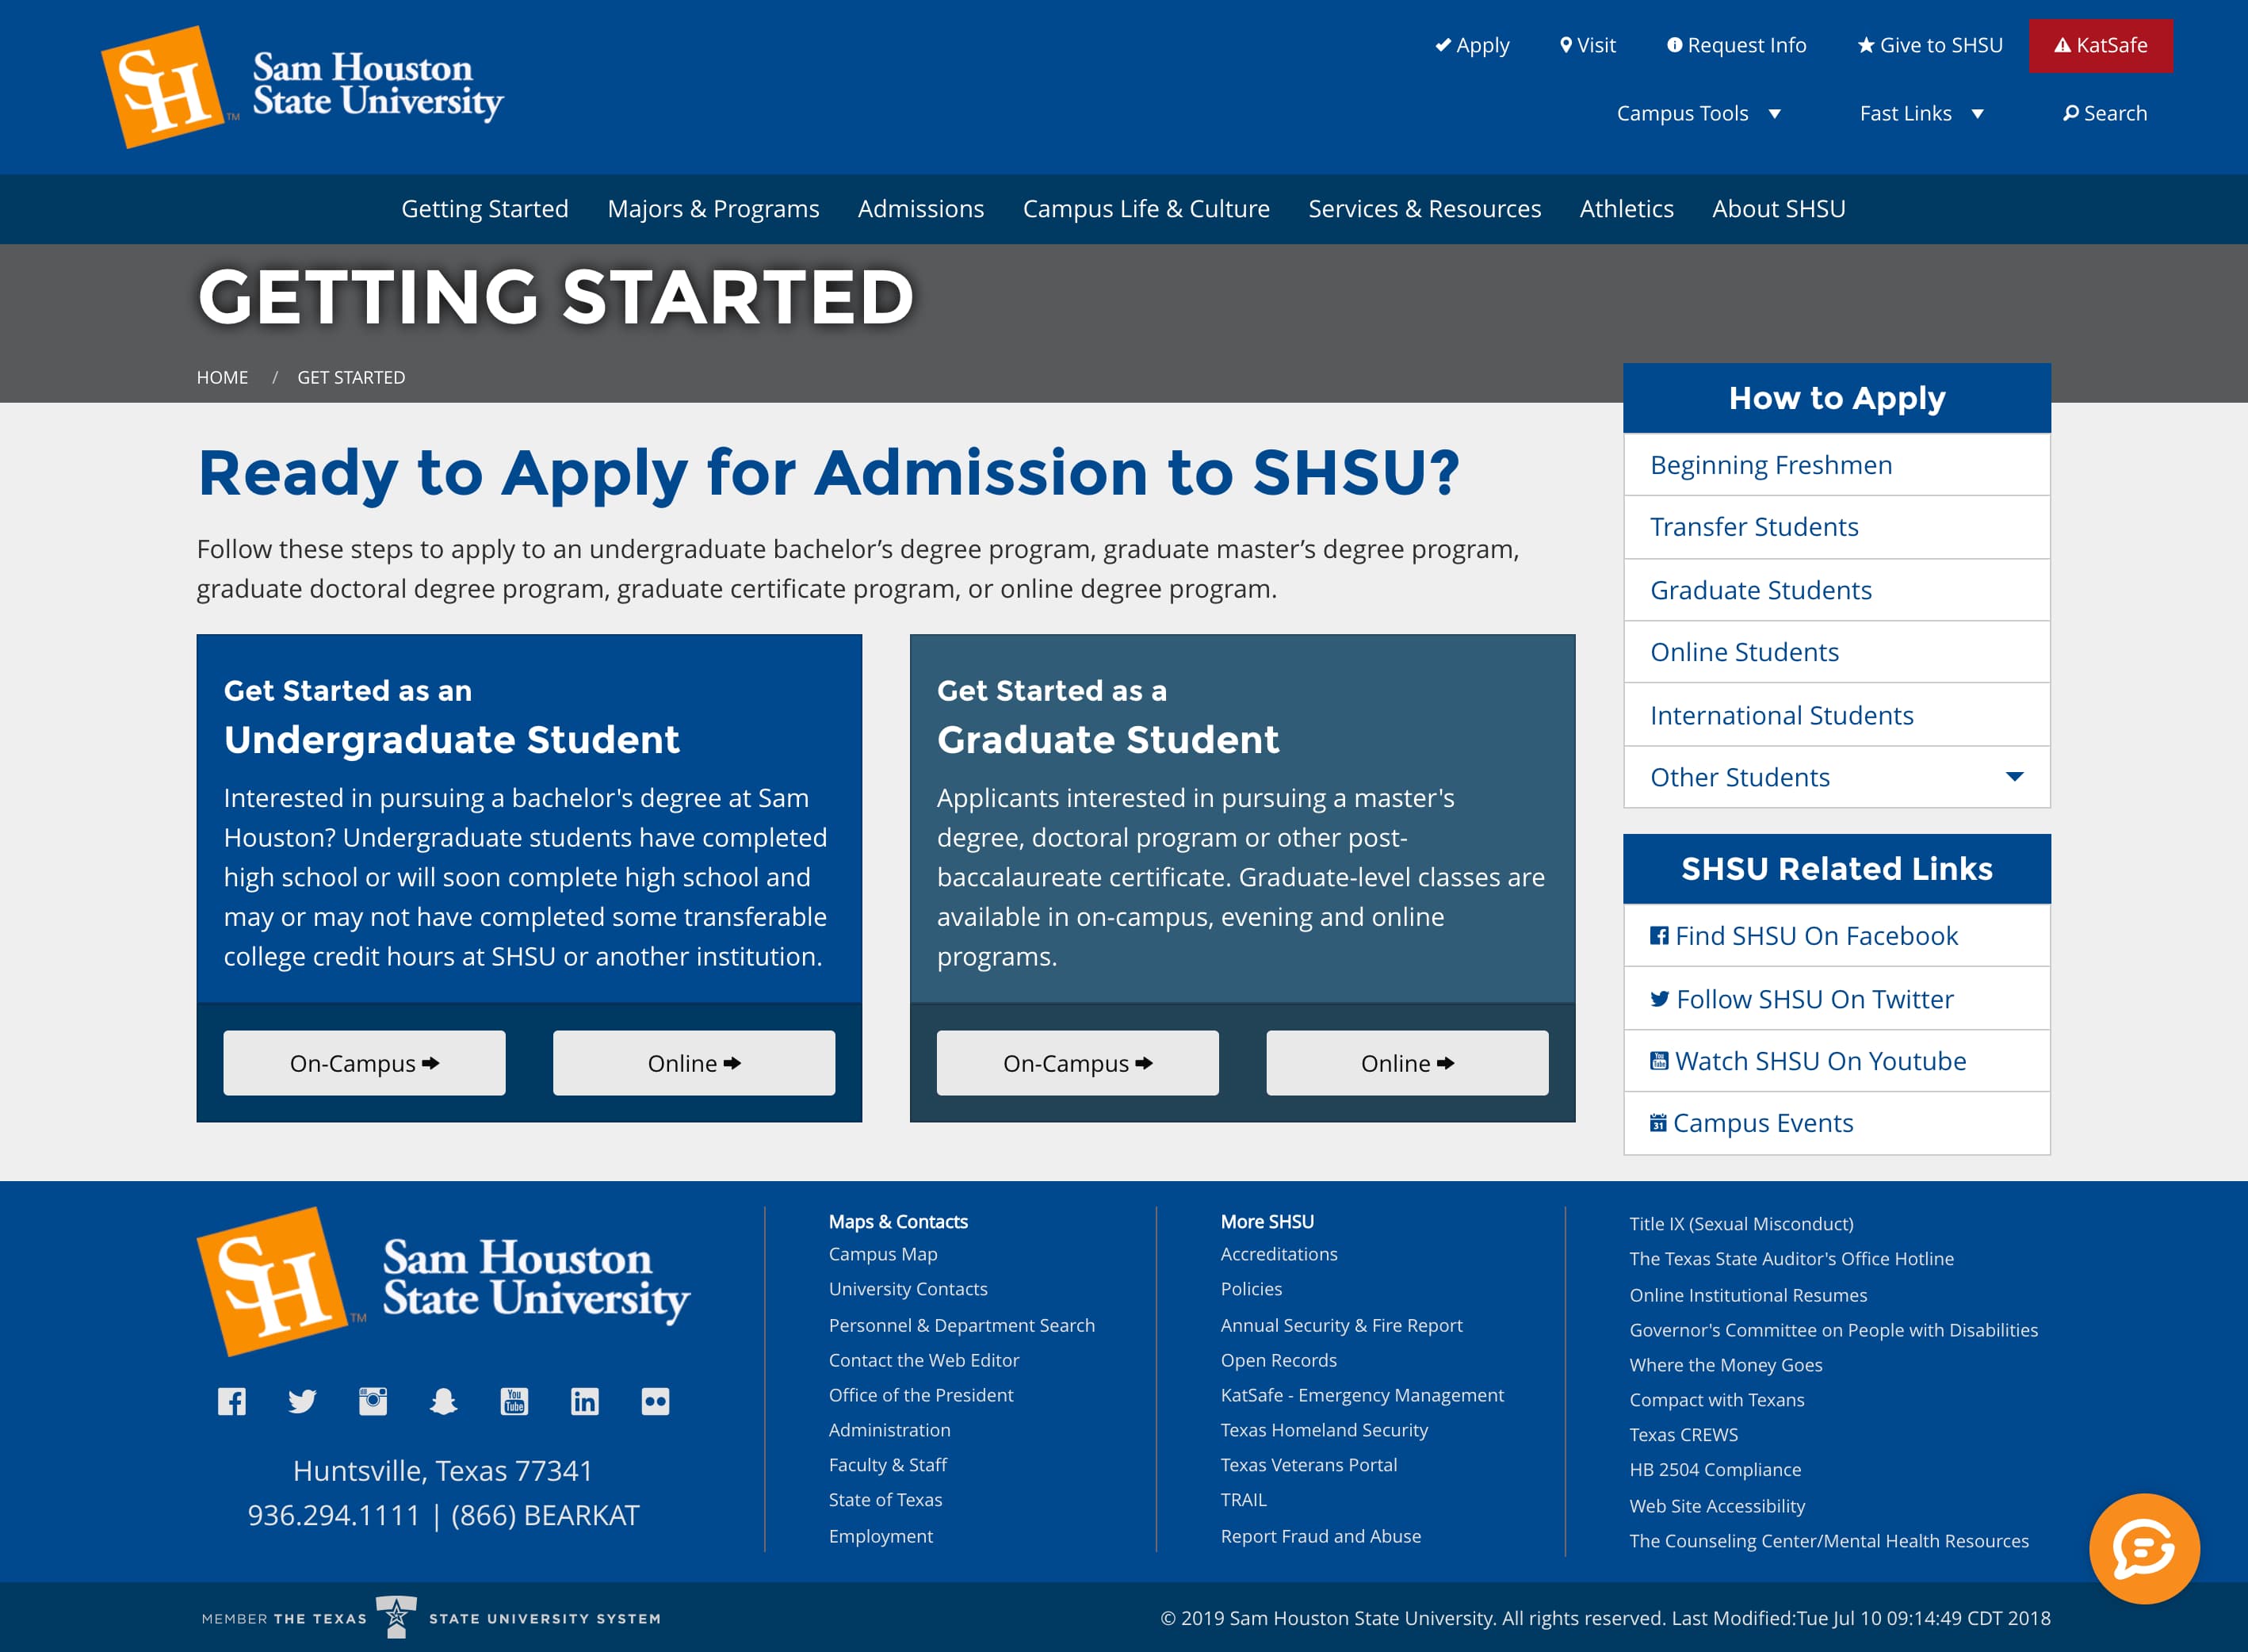Open Services & Resources menu
The image size is (2248, 1652).
pyautogui.click(x=1425, y=208)
